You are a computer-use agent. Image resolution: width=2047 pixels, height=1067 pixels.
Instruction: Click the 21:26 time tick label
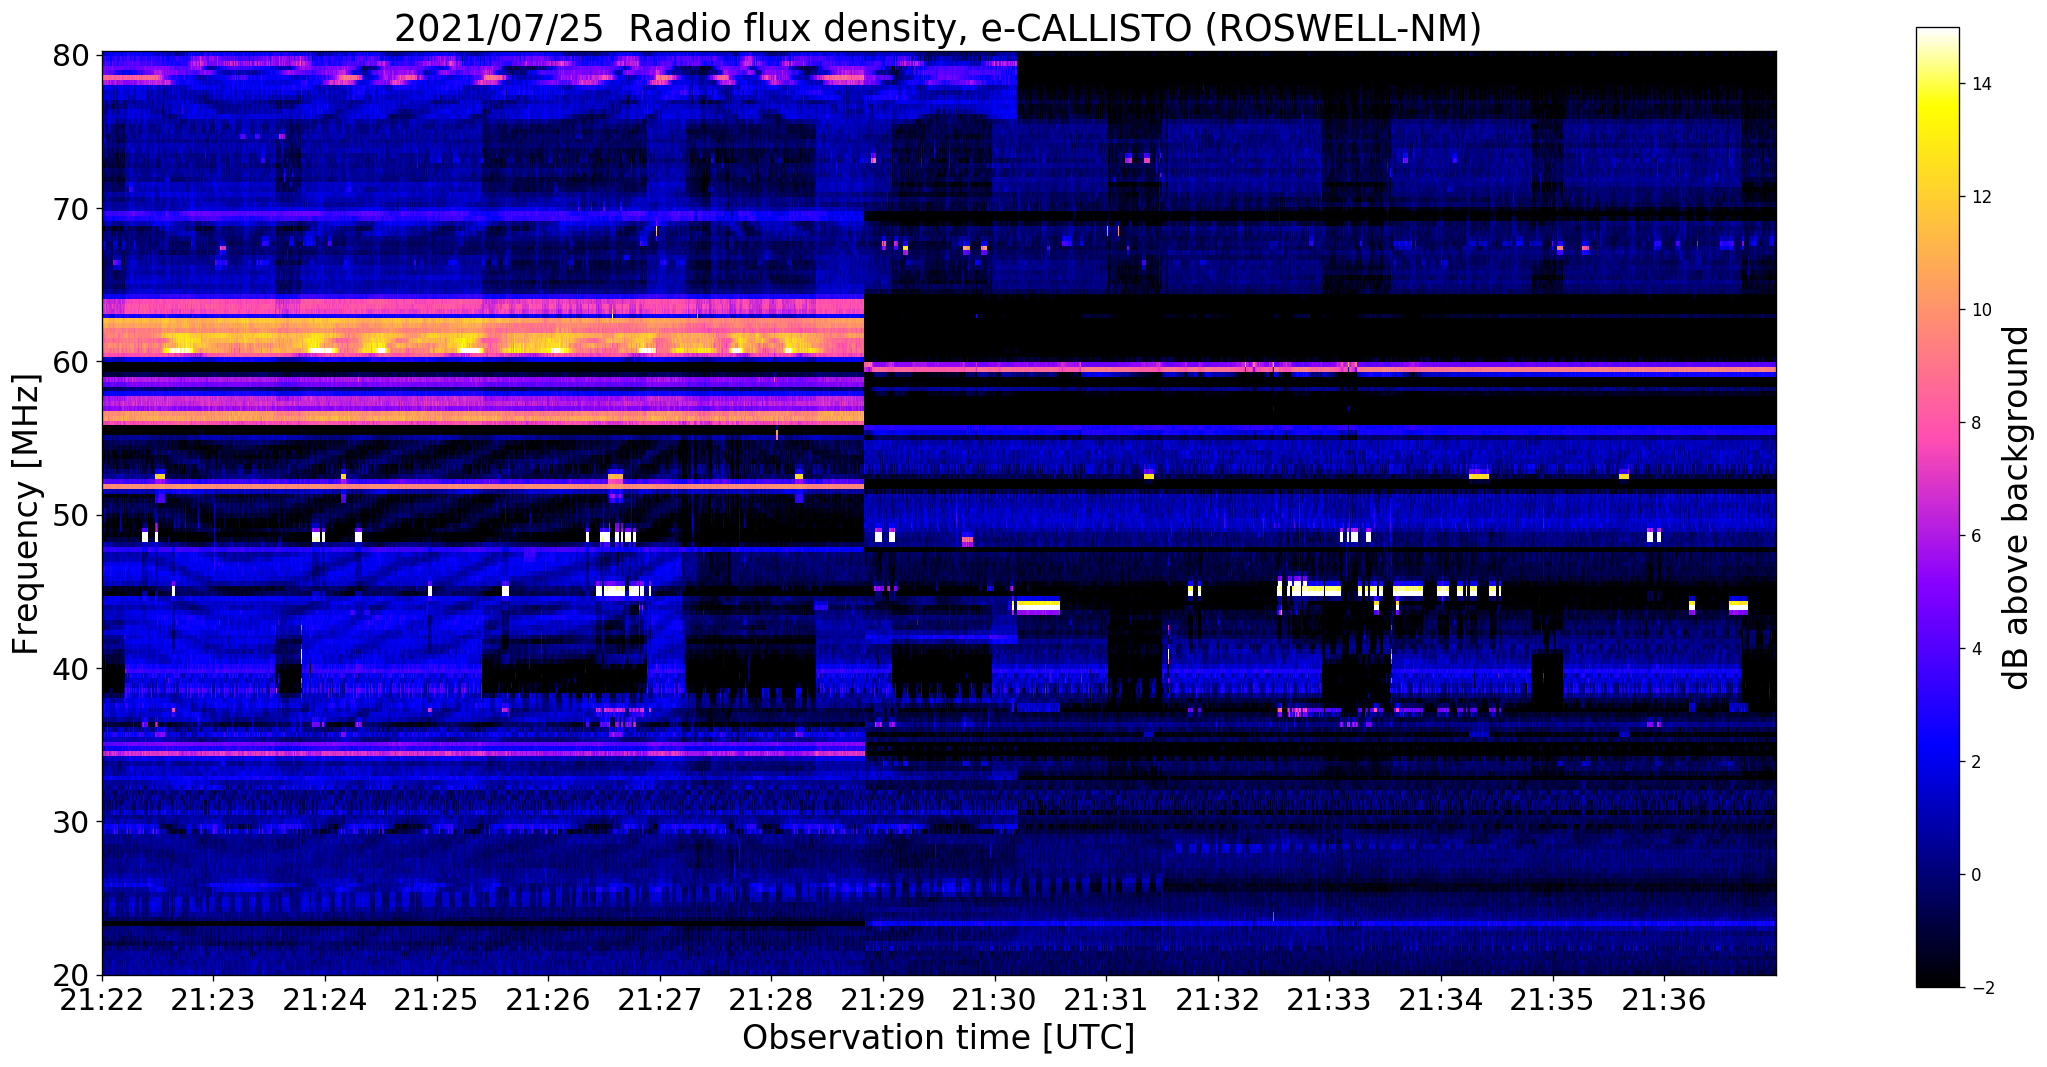click(548, 1000)
